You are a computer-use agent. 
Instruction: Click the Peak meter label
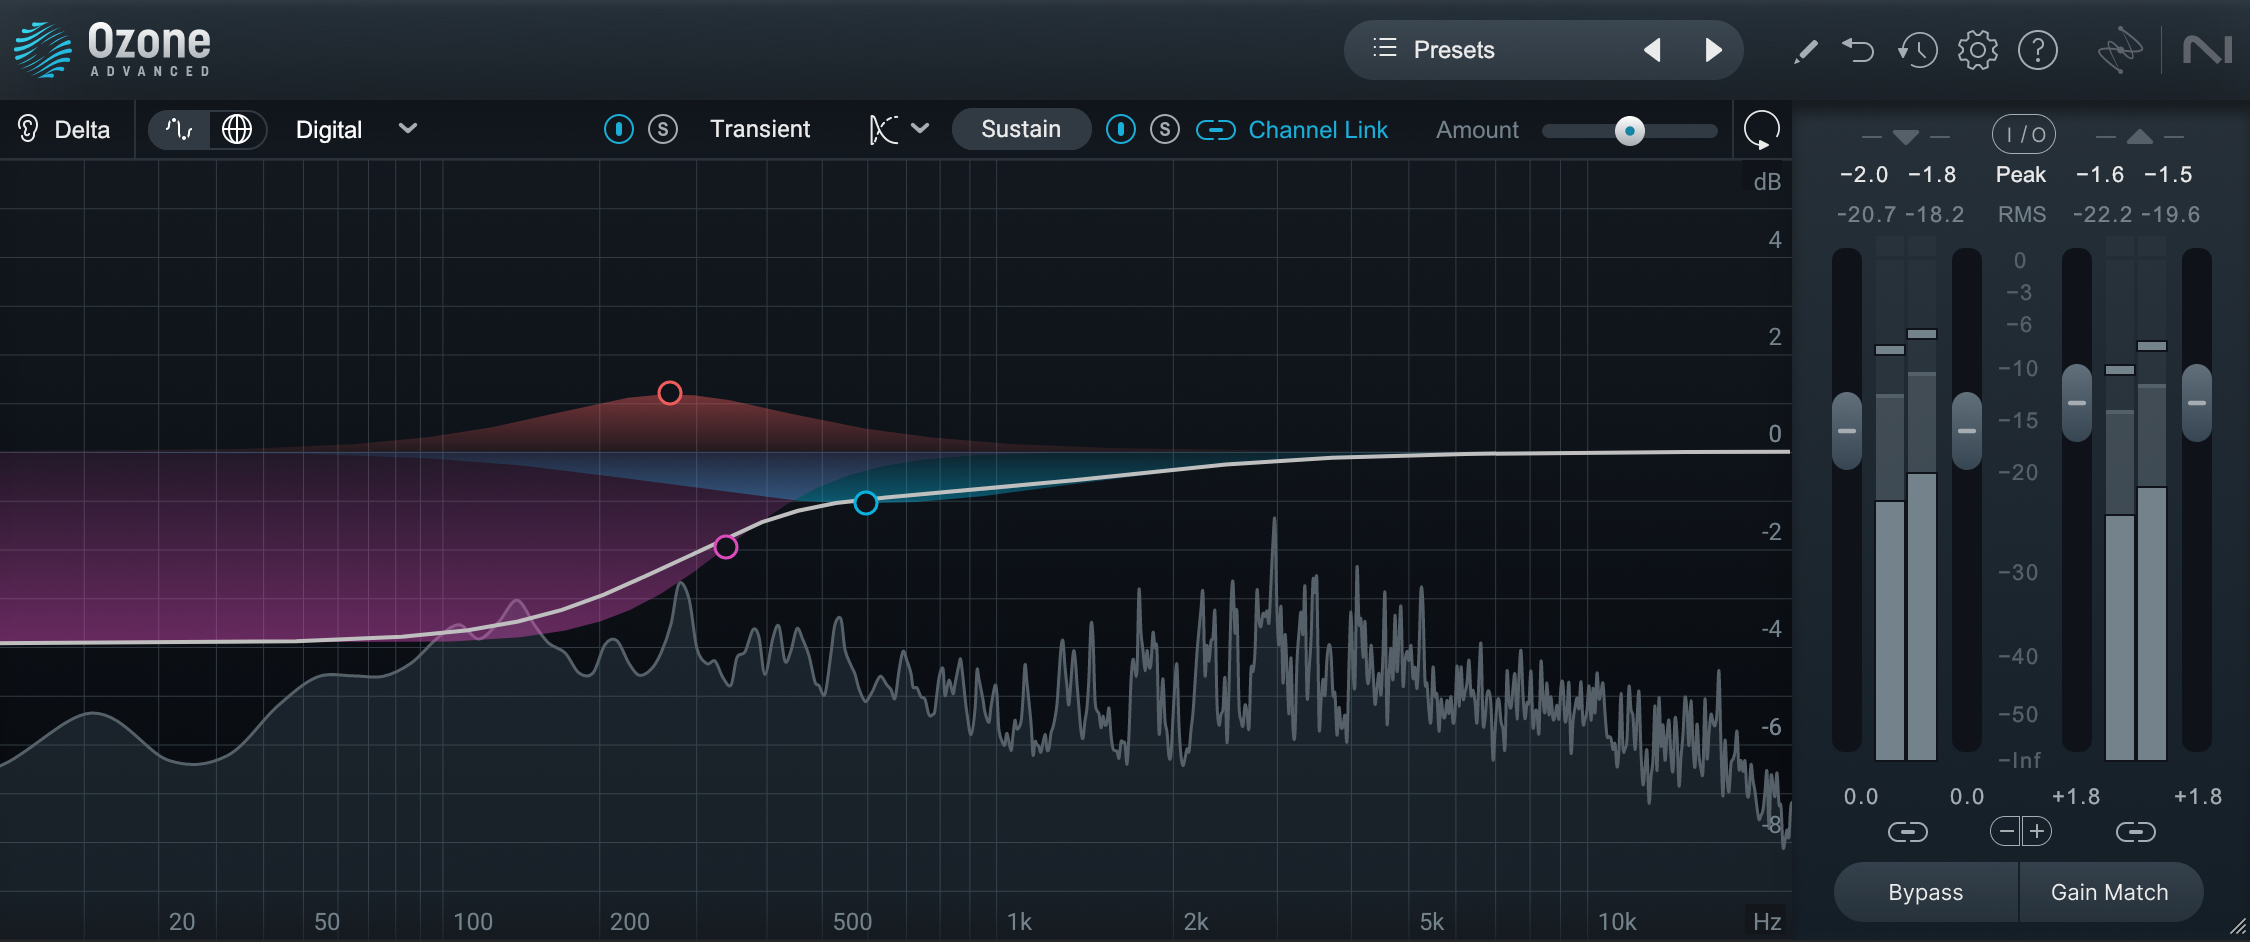2021,174
